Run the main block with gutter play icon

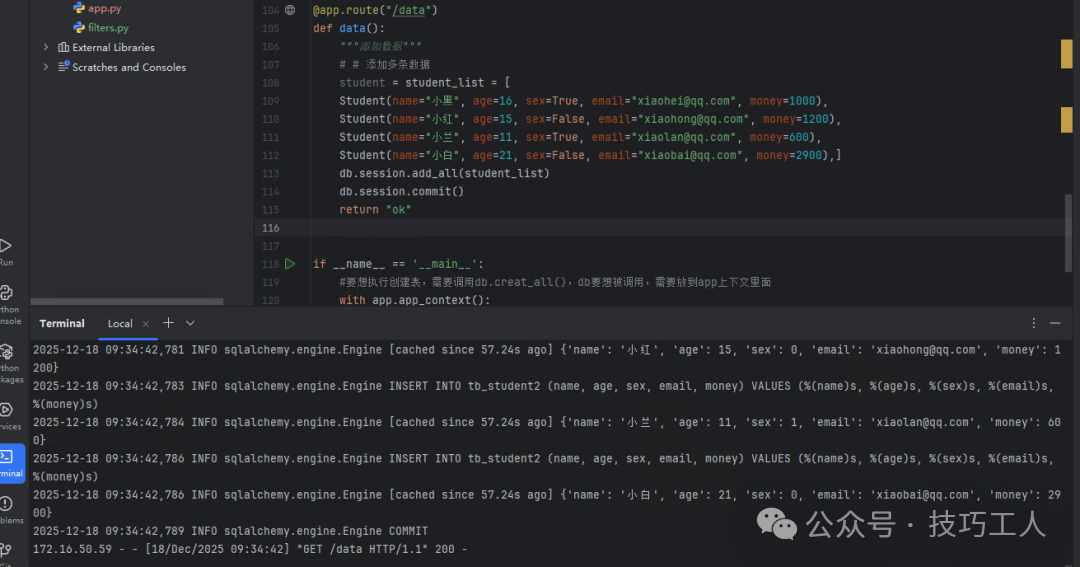pyautogui.click(x=290, y=264)
